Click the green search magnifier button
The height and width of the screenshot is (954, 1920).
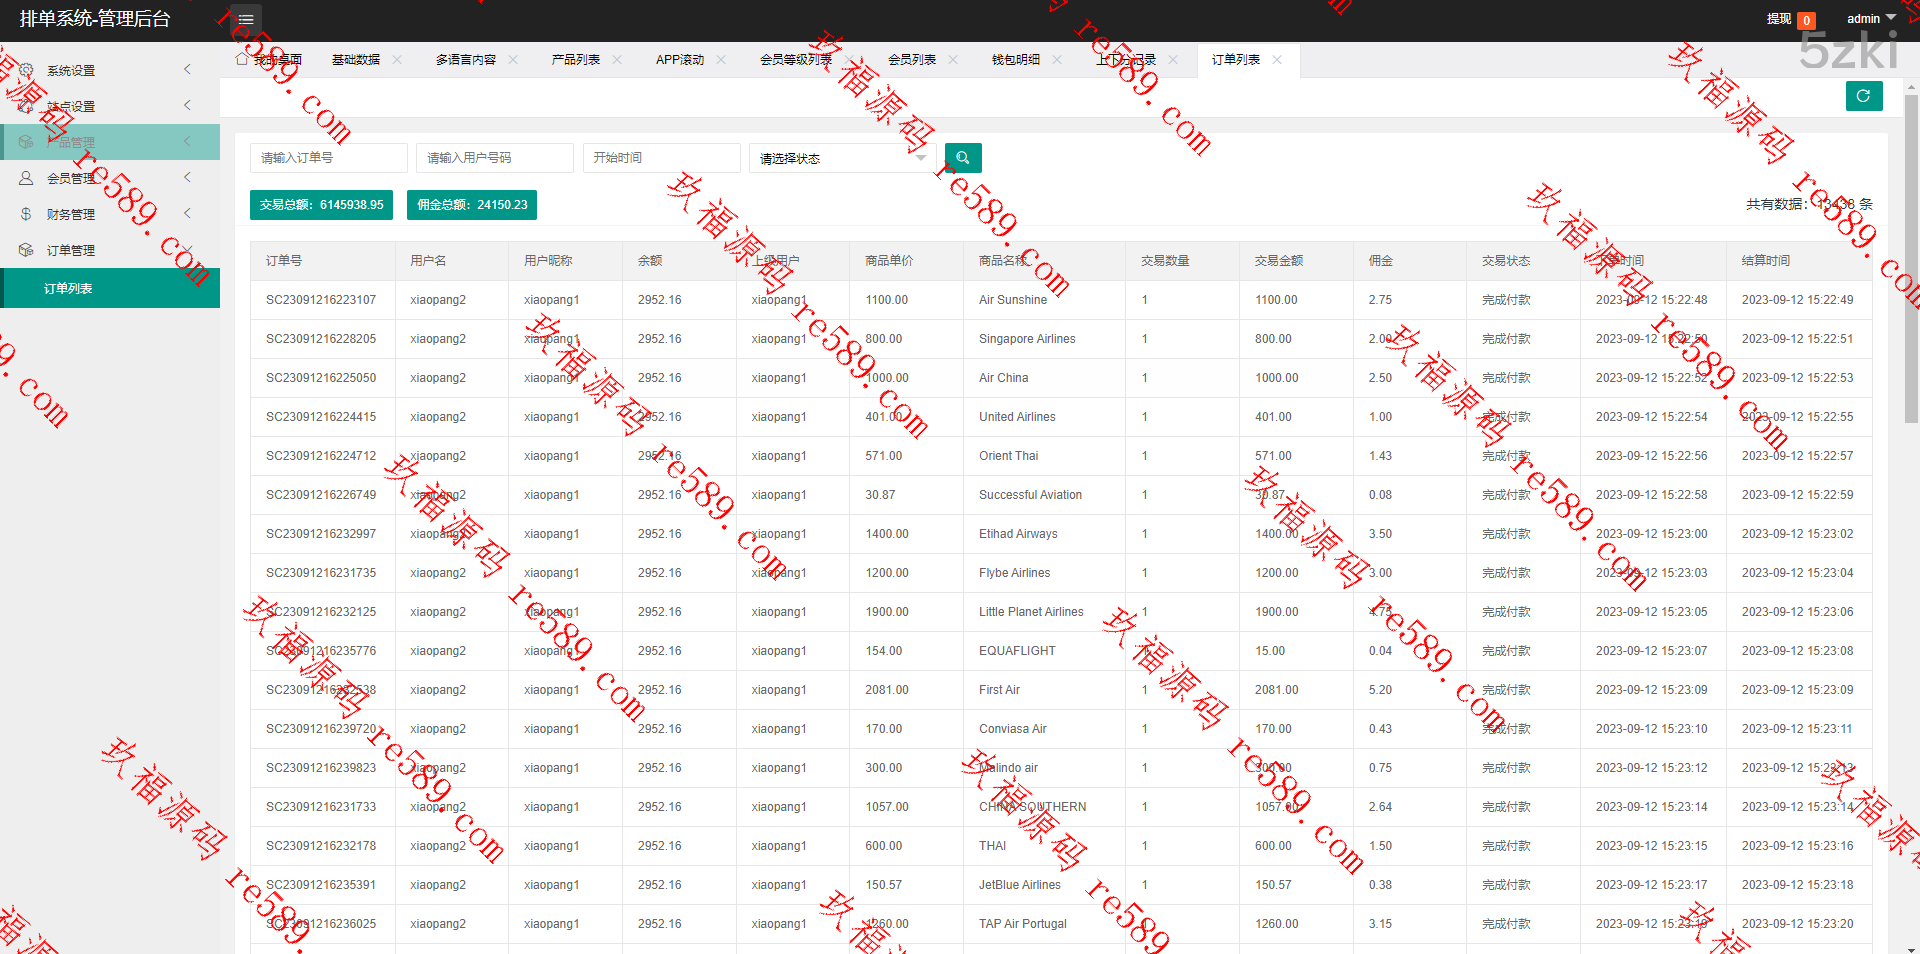(x=963, y=158)
